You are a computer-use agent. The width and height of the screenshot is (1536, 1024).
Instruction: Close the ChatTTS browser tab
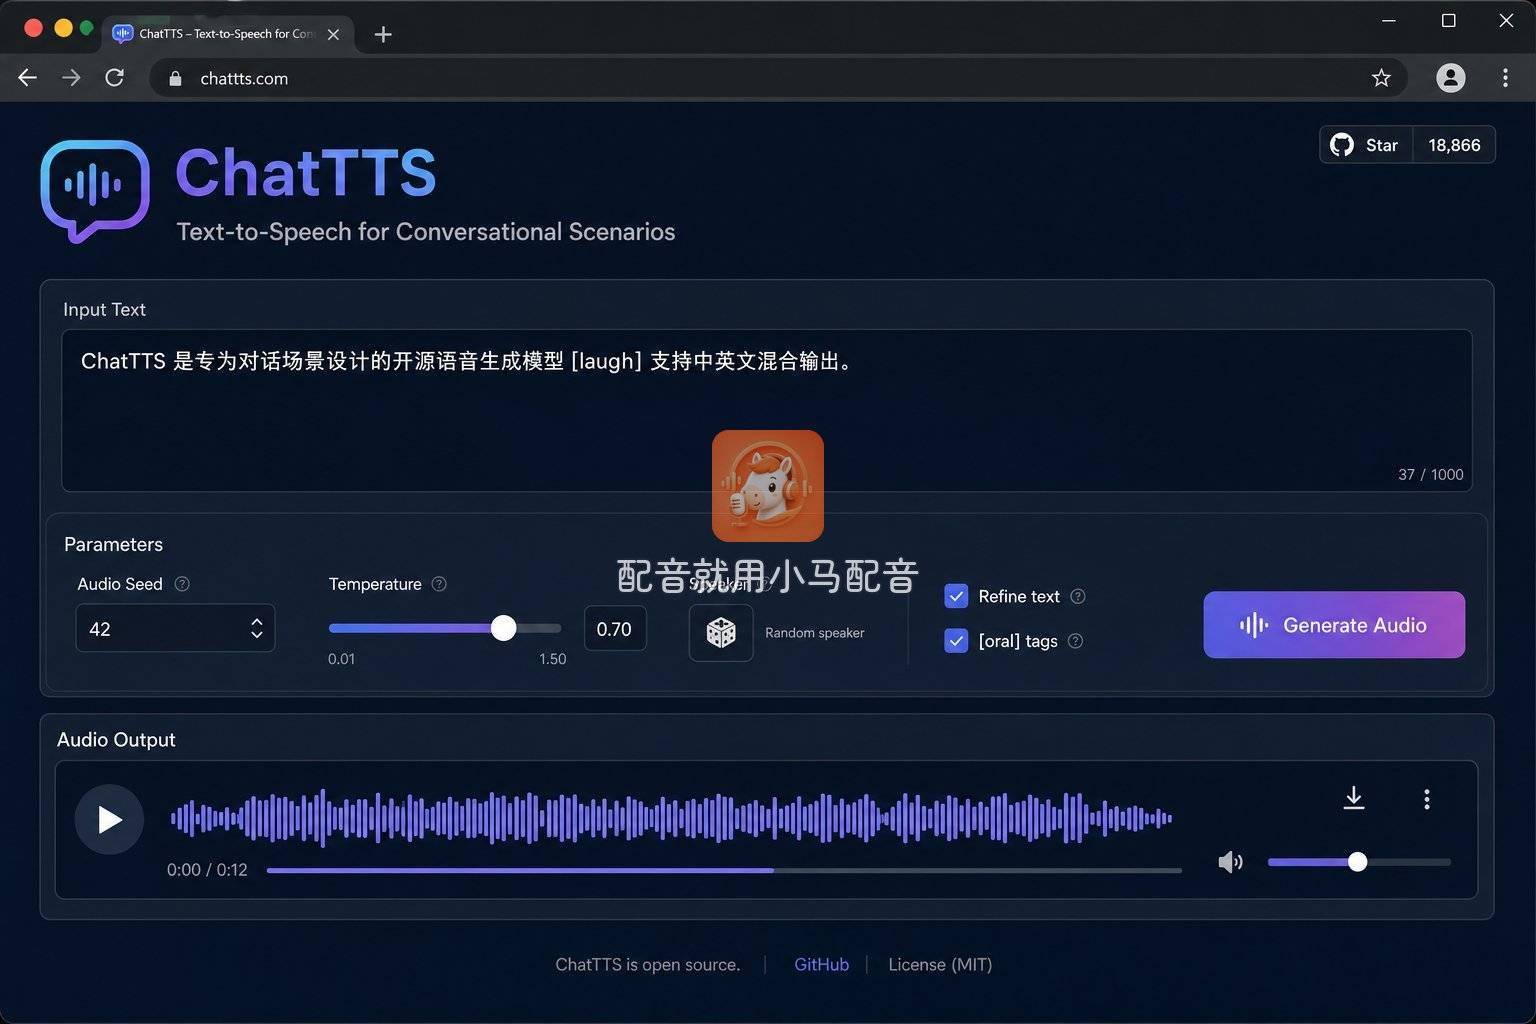333,34
